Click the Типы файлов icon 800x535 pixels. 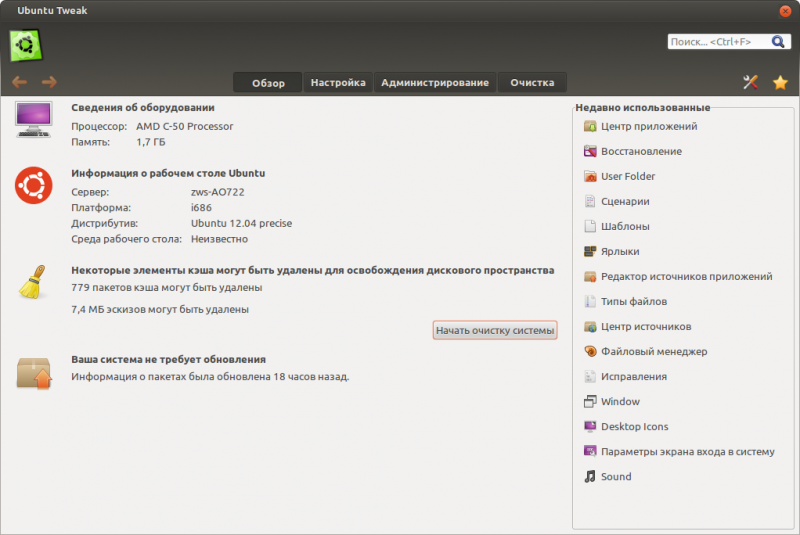[x=590, y=301]
